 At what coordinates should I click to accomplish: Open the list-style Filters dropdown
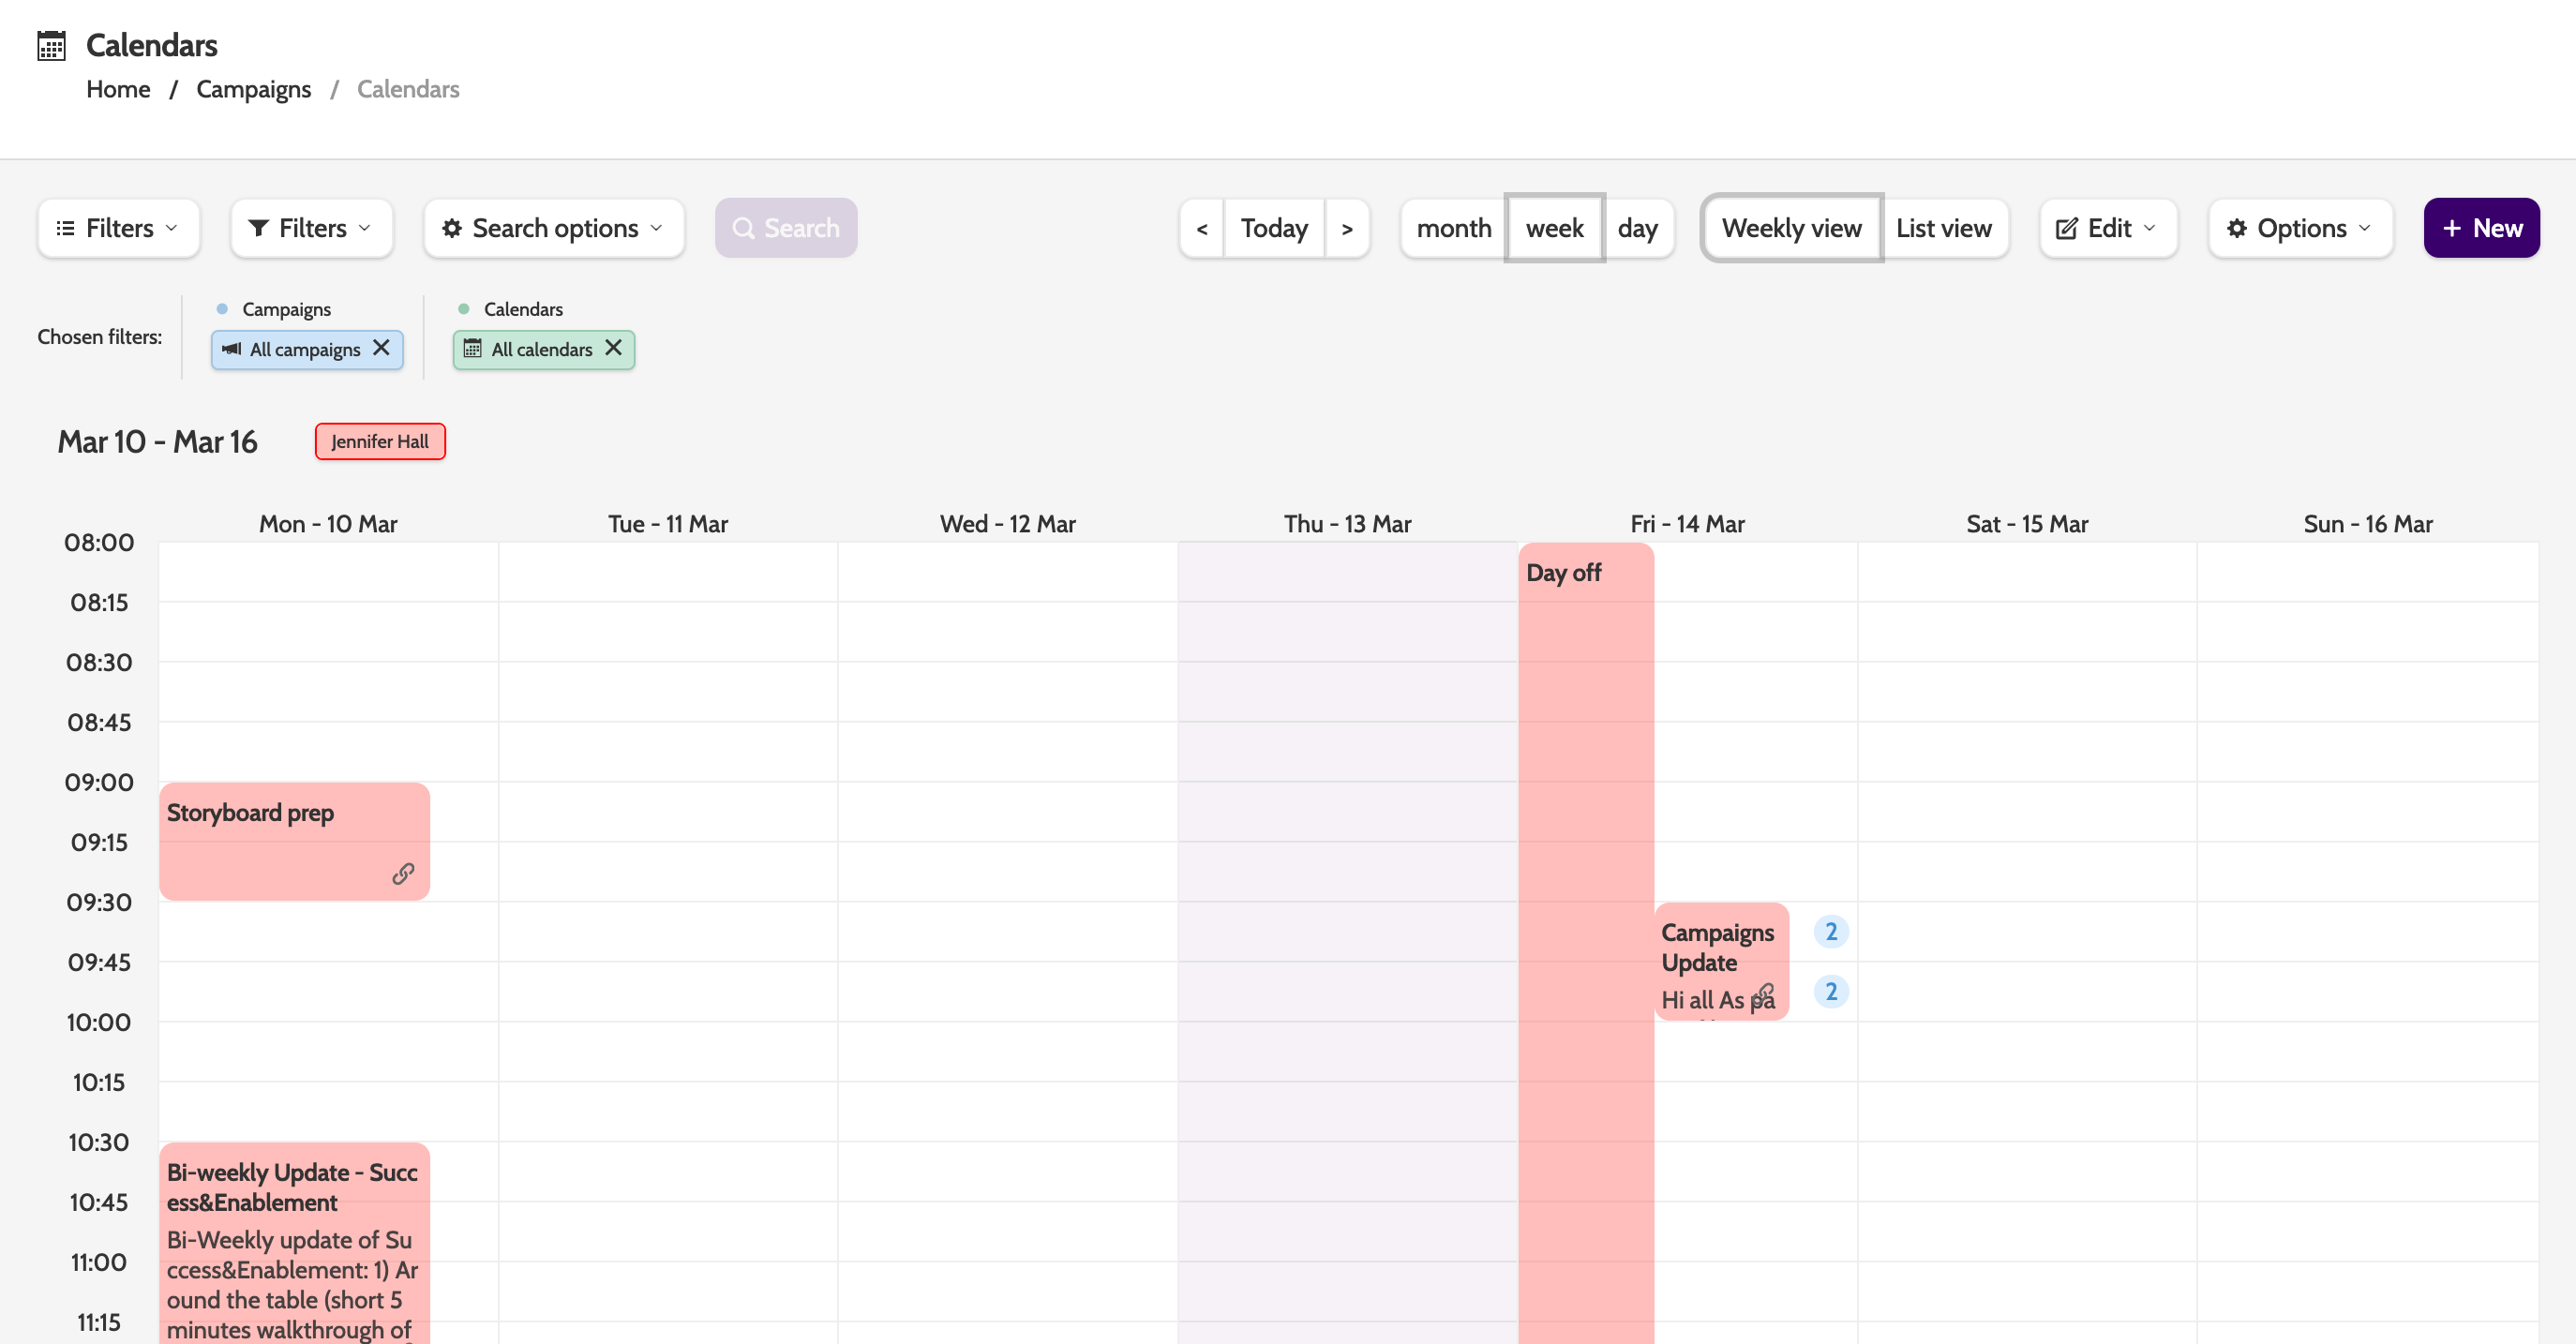coord(118,228)
